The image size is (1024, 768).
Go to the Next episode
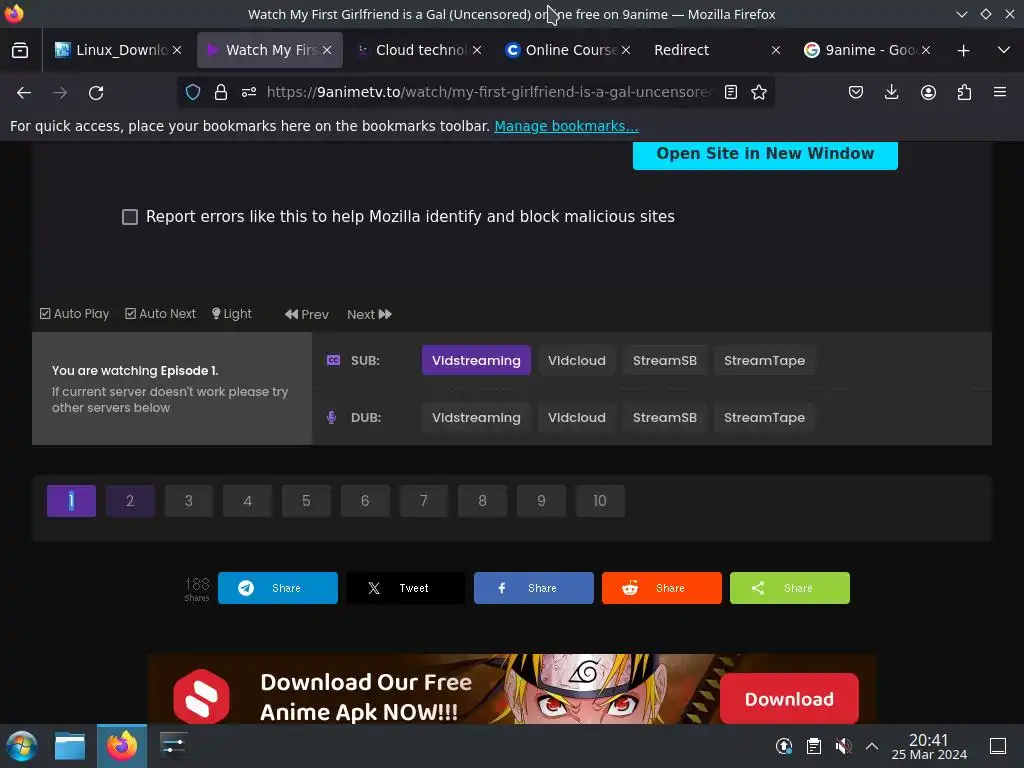tap(370, 314)
